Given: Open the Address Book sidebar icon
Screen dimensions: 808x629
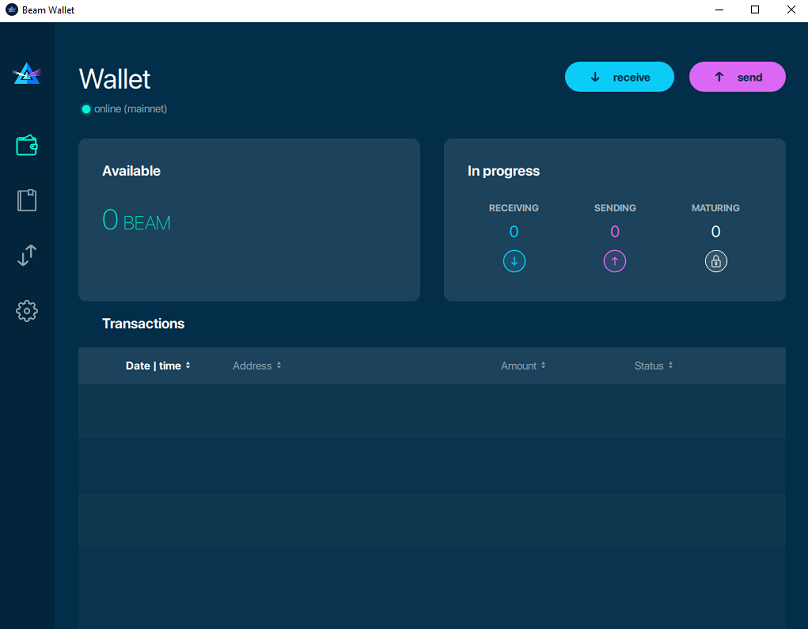Looking at the screenshot, I should click(x=27, y=200).
